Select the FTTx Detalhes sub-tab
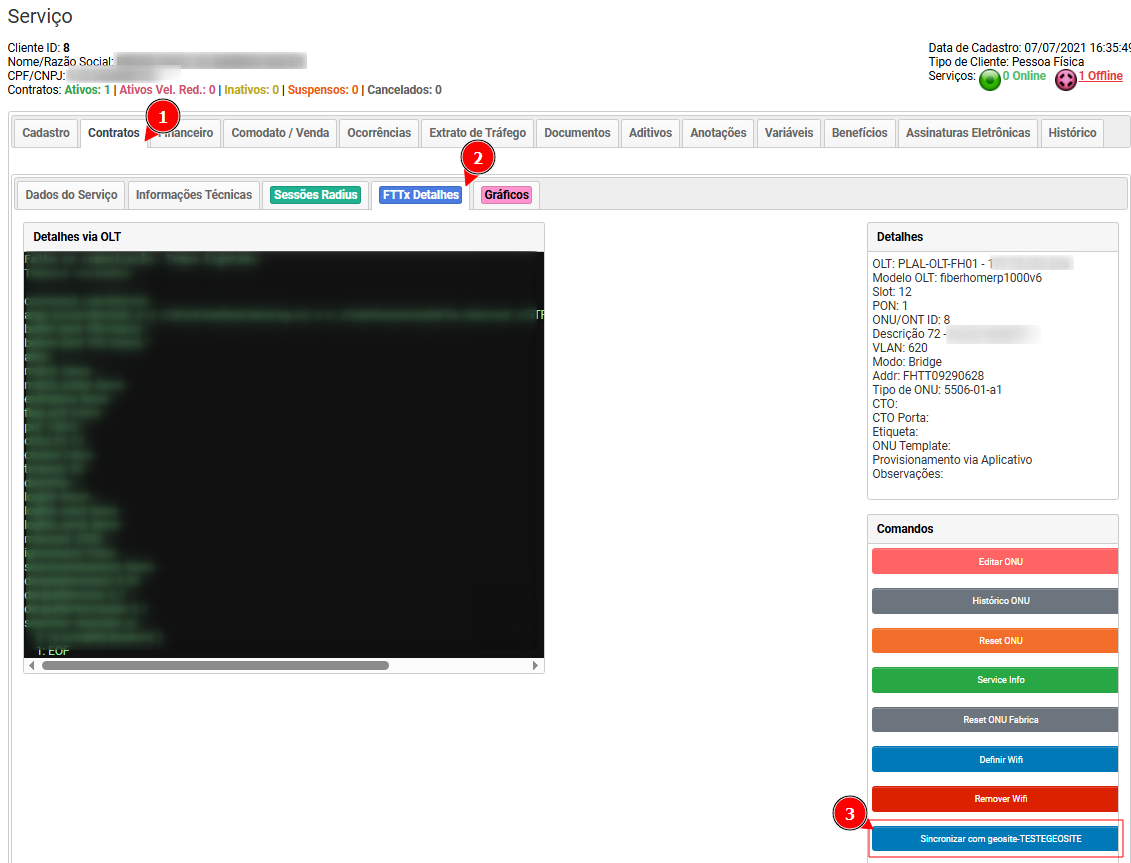This screenshot has height=863, width=1131. (420, 195)
